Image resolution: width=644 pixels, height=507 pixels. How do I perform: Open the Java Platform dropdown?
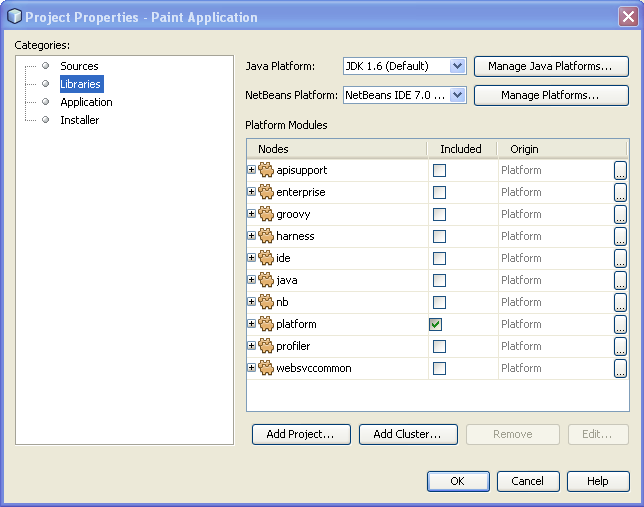click(458, 66)
